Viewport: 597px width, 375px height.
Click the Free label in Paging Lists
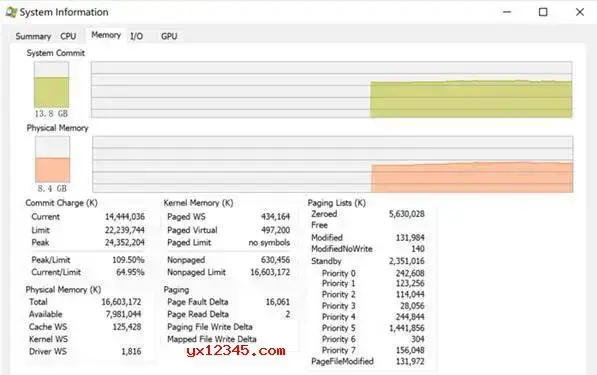click(x=319, y=225)
